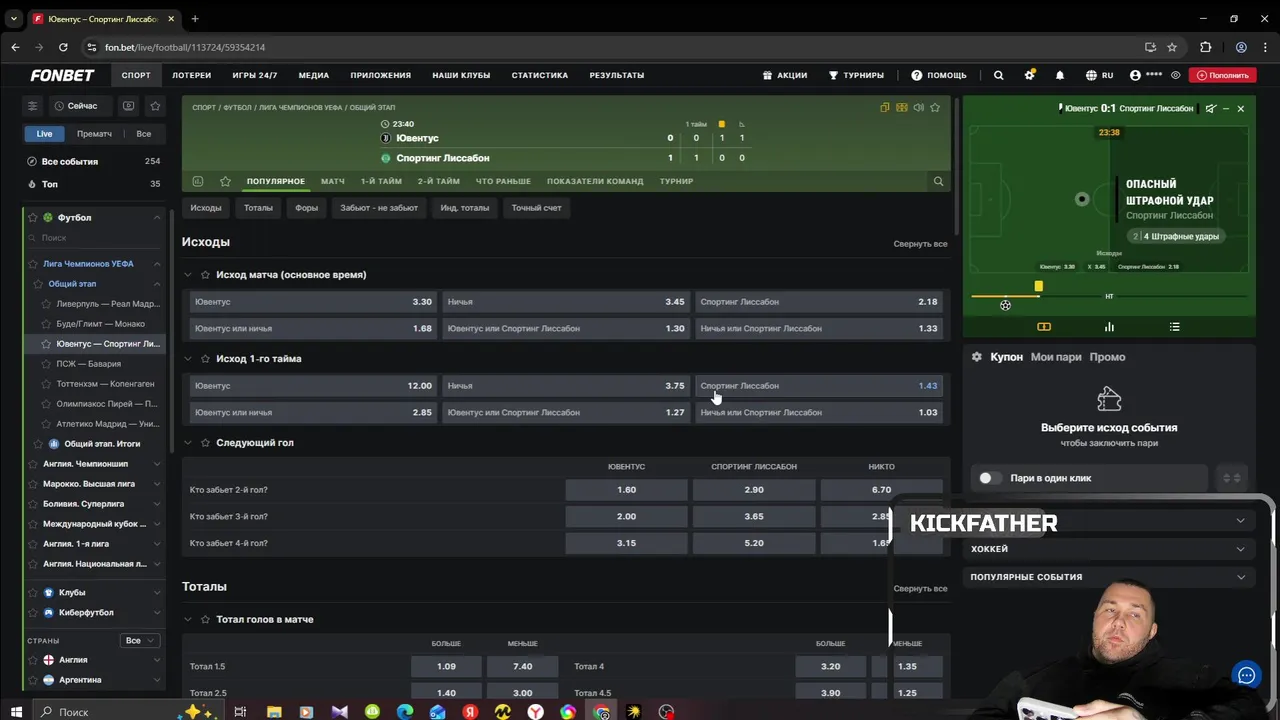Click the match timeline progress bar
Image resolution: width=1280 pixels, height=720 pixels.
click(x=1109, y=297)
